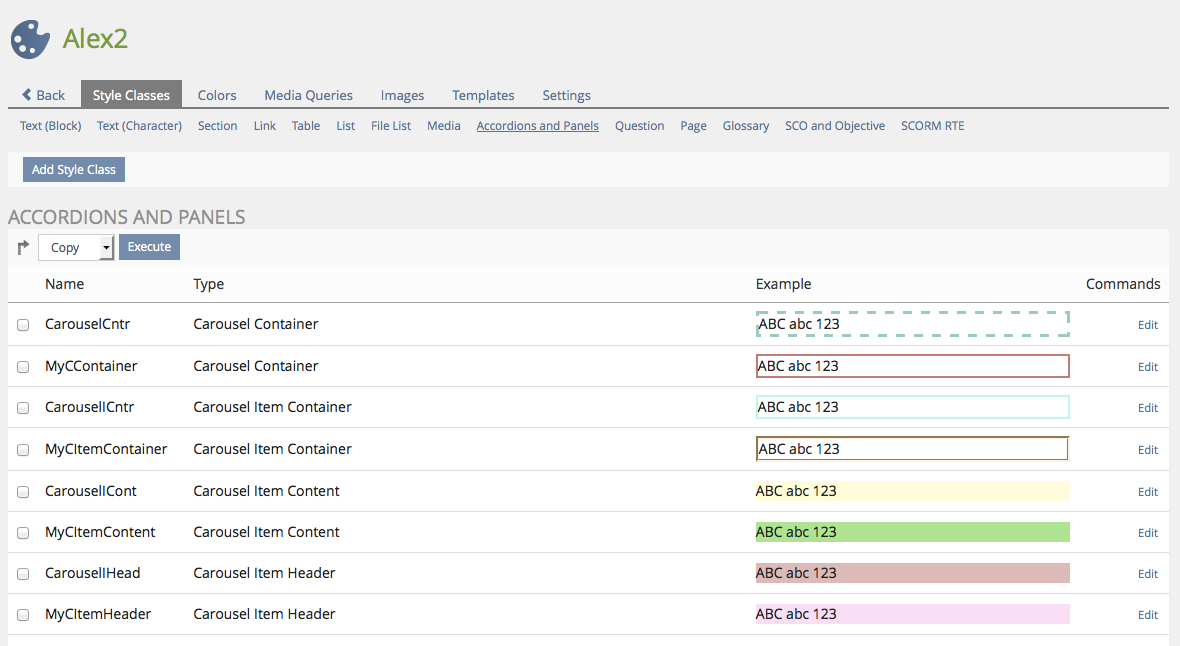The image size is (1180, 646).
Task: Open the Text (Block) category link
Action: click(51, 126)
